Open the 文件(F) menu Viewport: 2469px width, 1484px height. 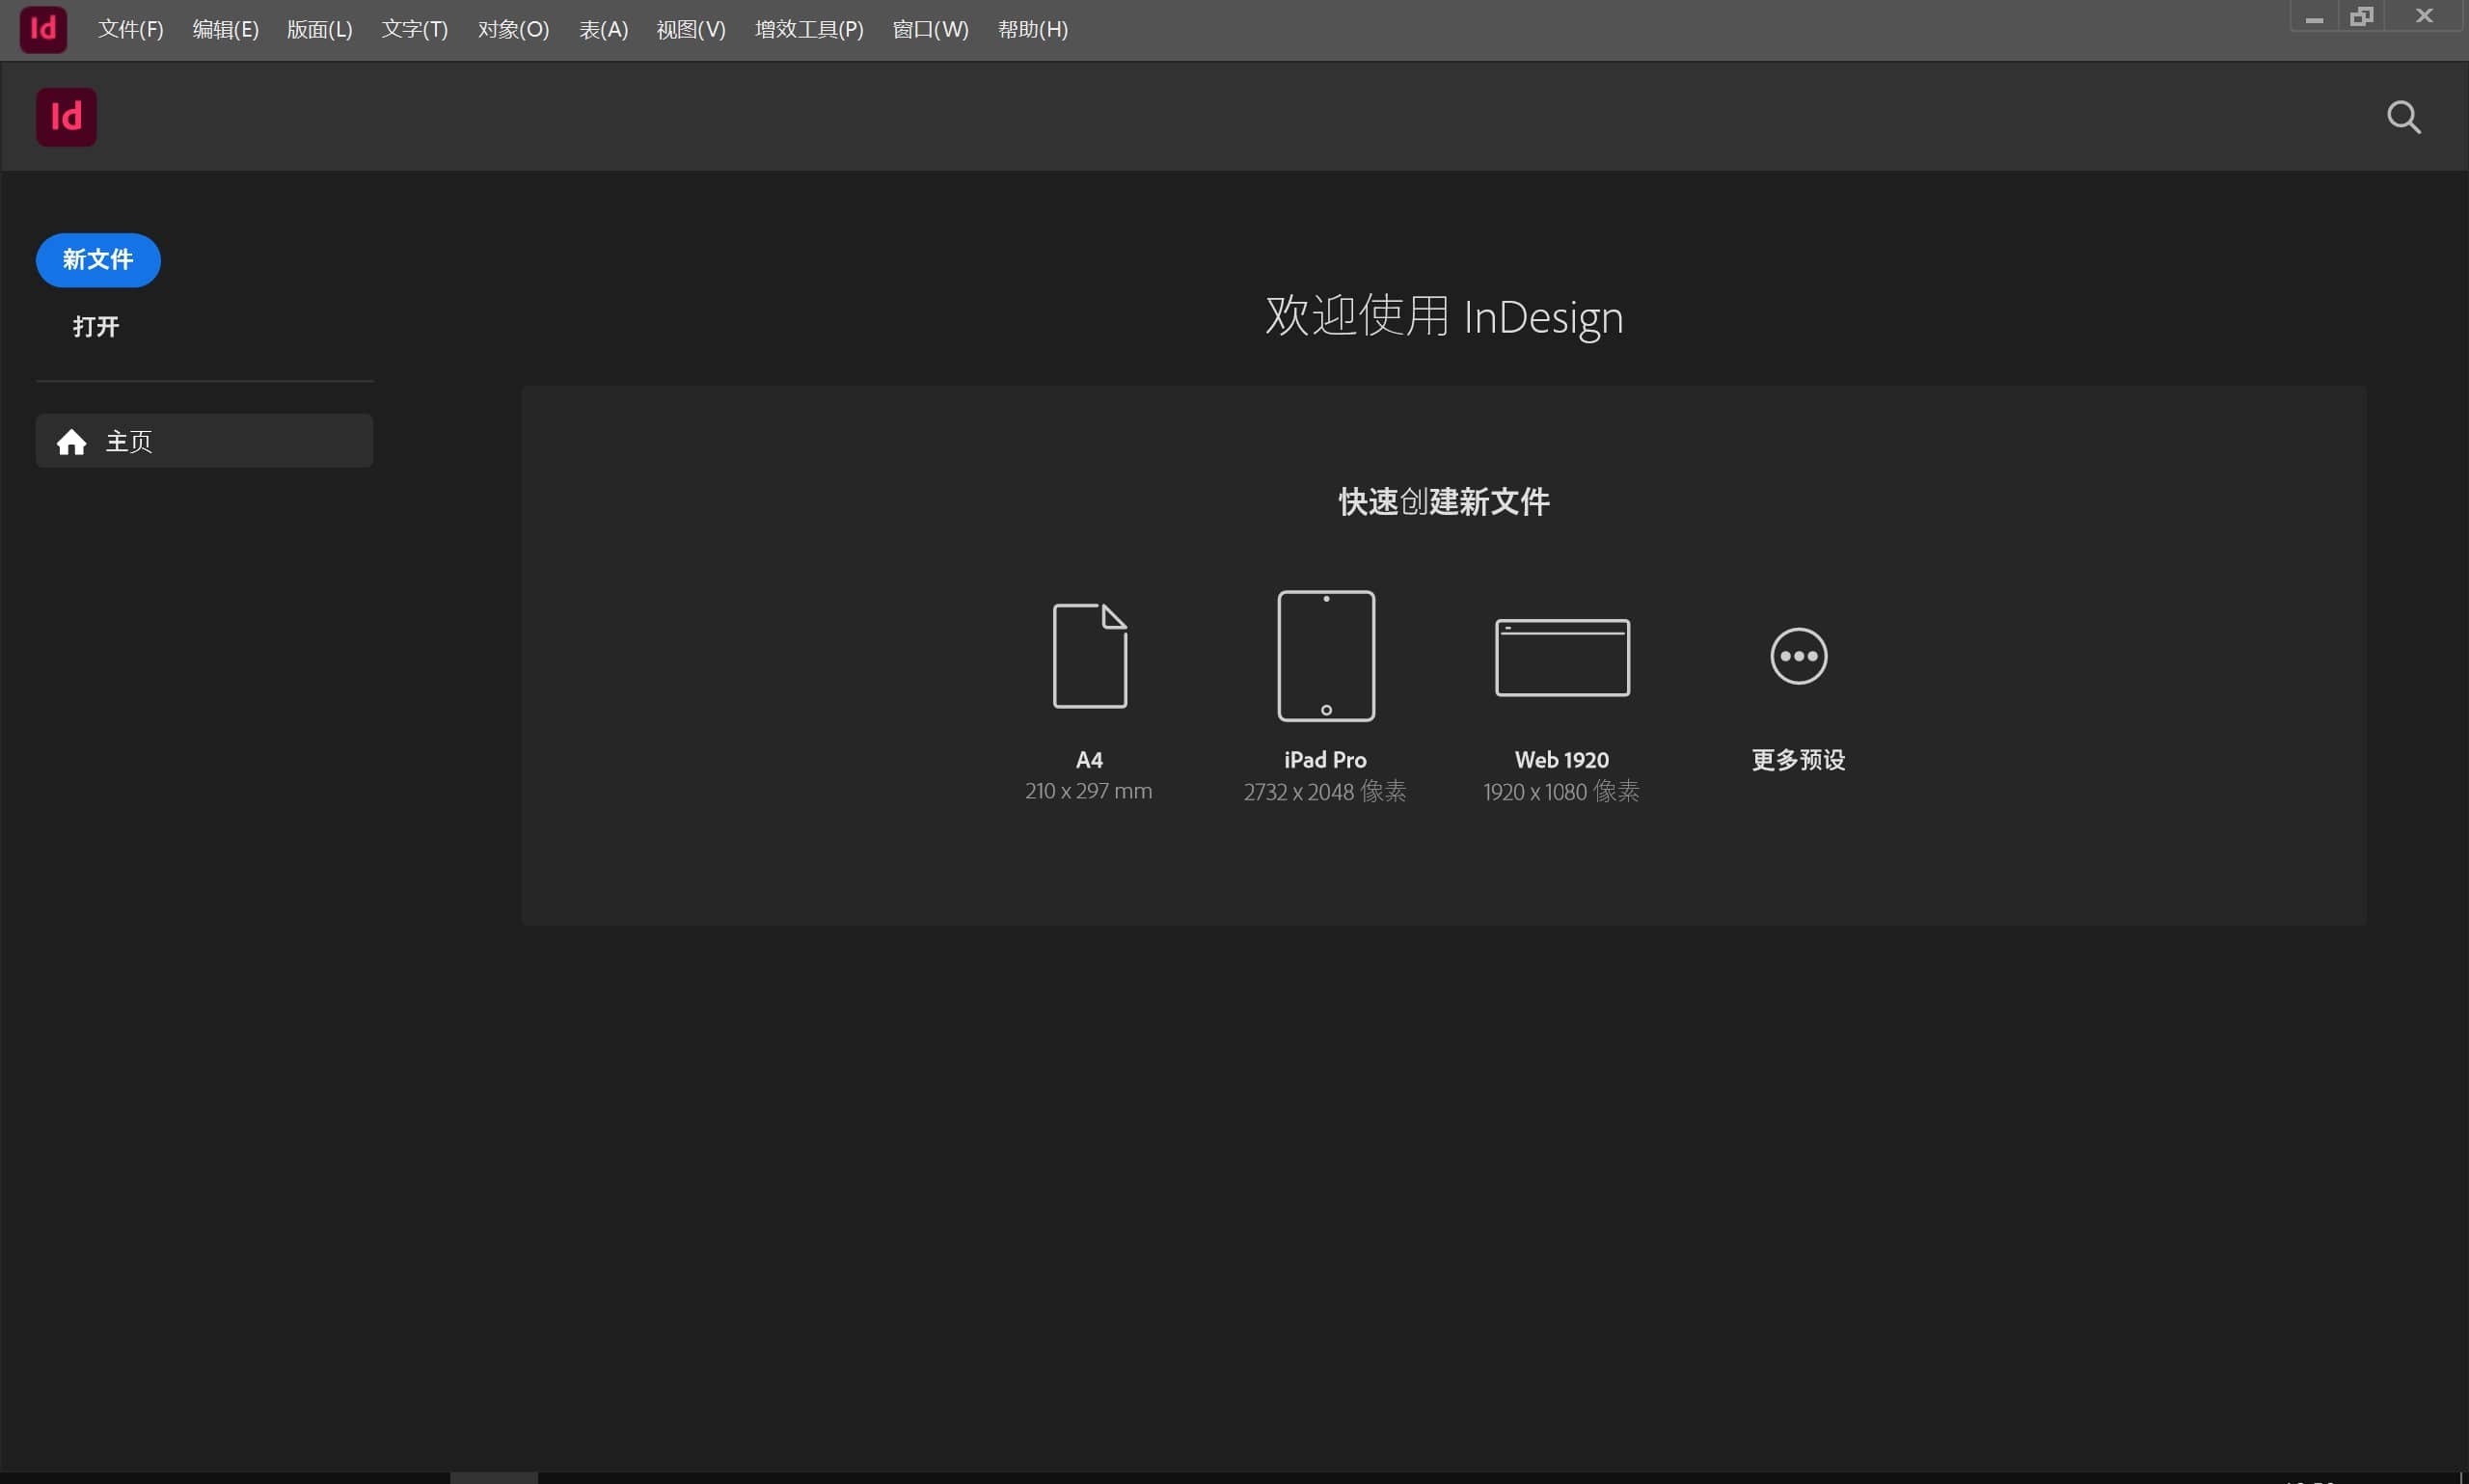point(130,29)
